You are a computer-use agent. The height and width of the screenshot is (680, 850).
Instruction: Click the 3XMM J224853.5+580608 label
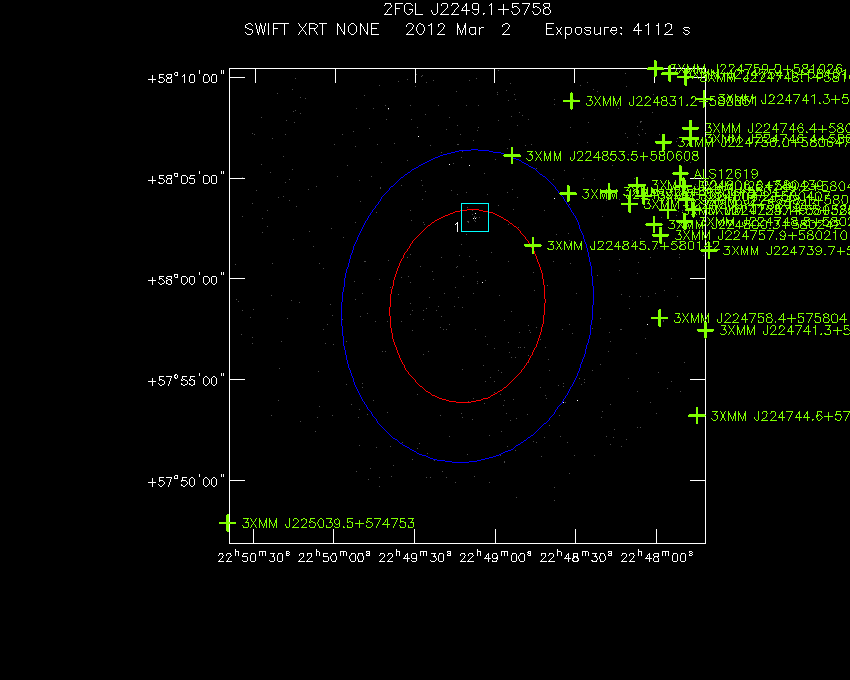click(613, 156)
